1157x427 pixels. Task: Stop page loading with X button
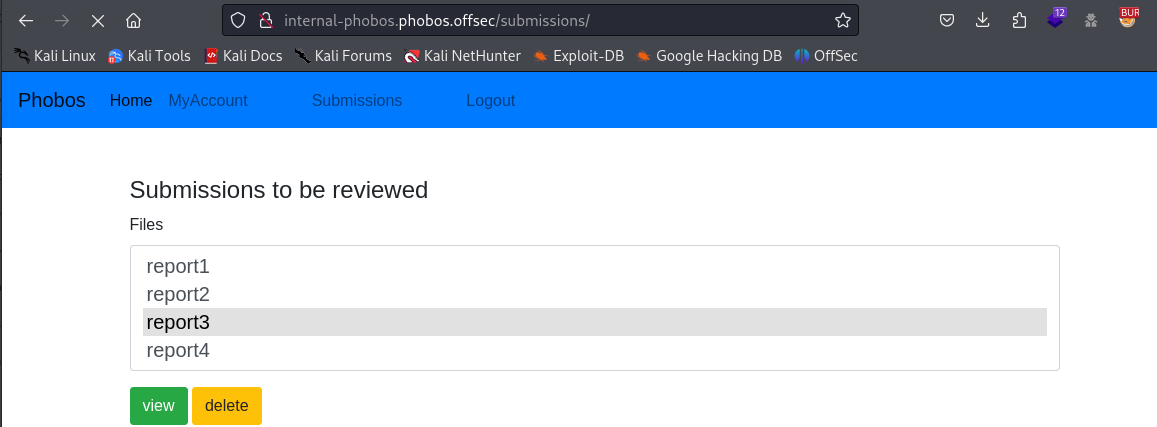point(97,20)
